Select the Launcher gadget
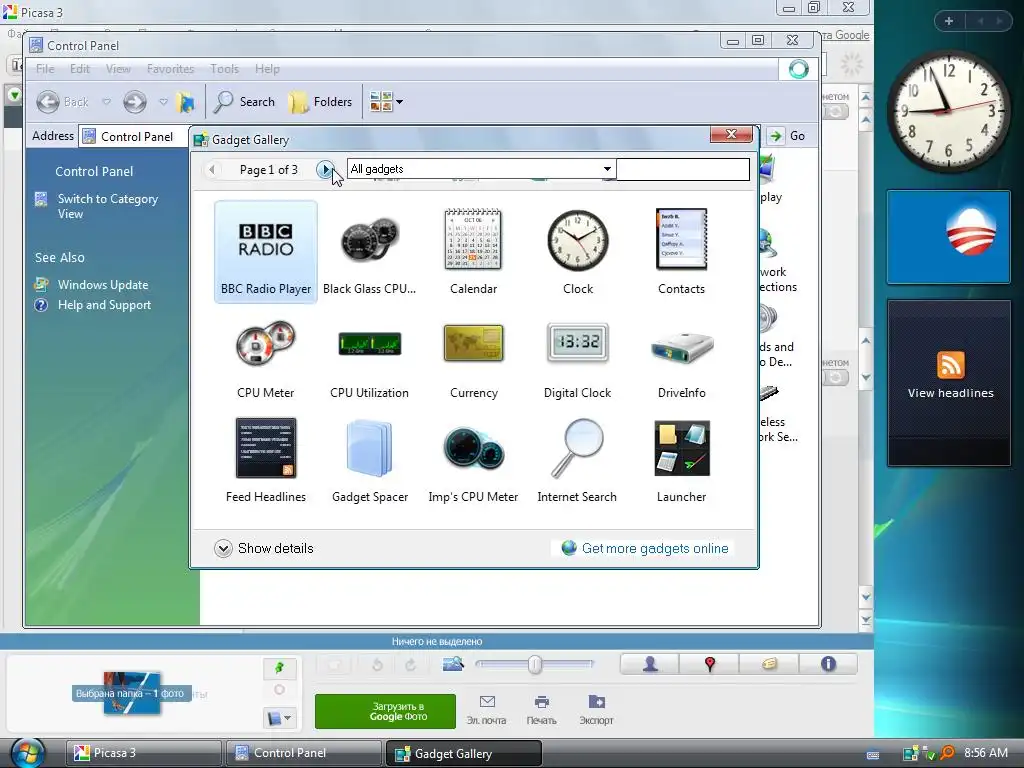Screen dimensions: 1024x768 [x=681, y=460]
